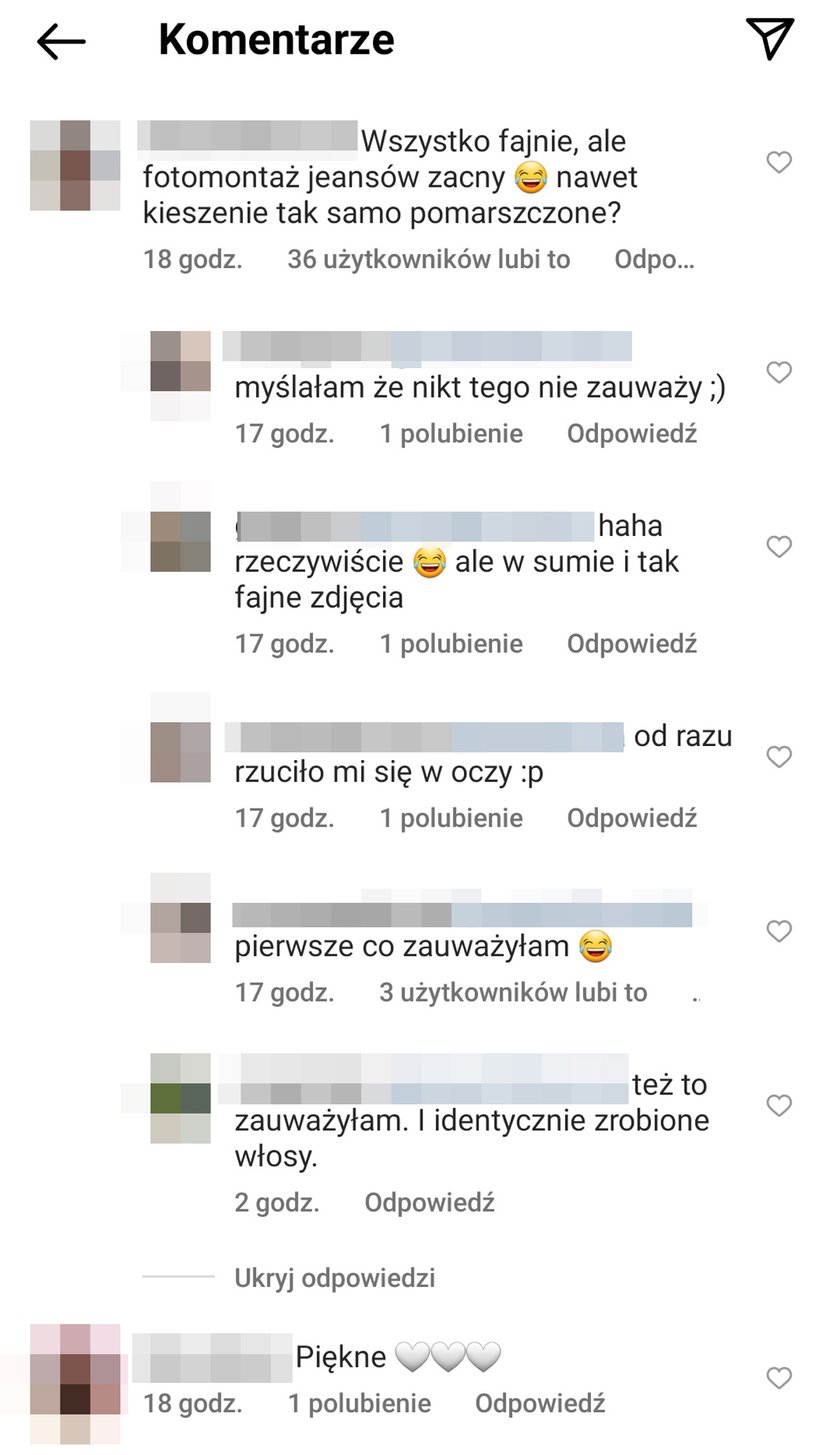The height and width of the screenshot is (1455, 840).
Task: Open the share paper plane icon
Action: 770,38
